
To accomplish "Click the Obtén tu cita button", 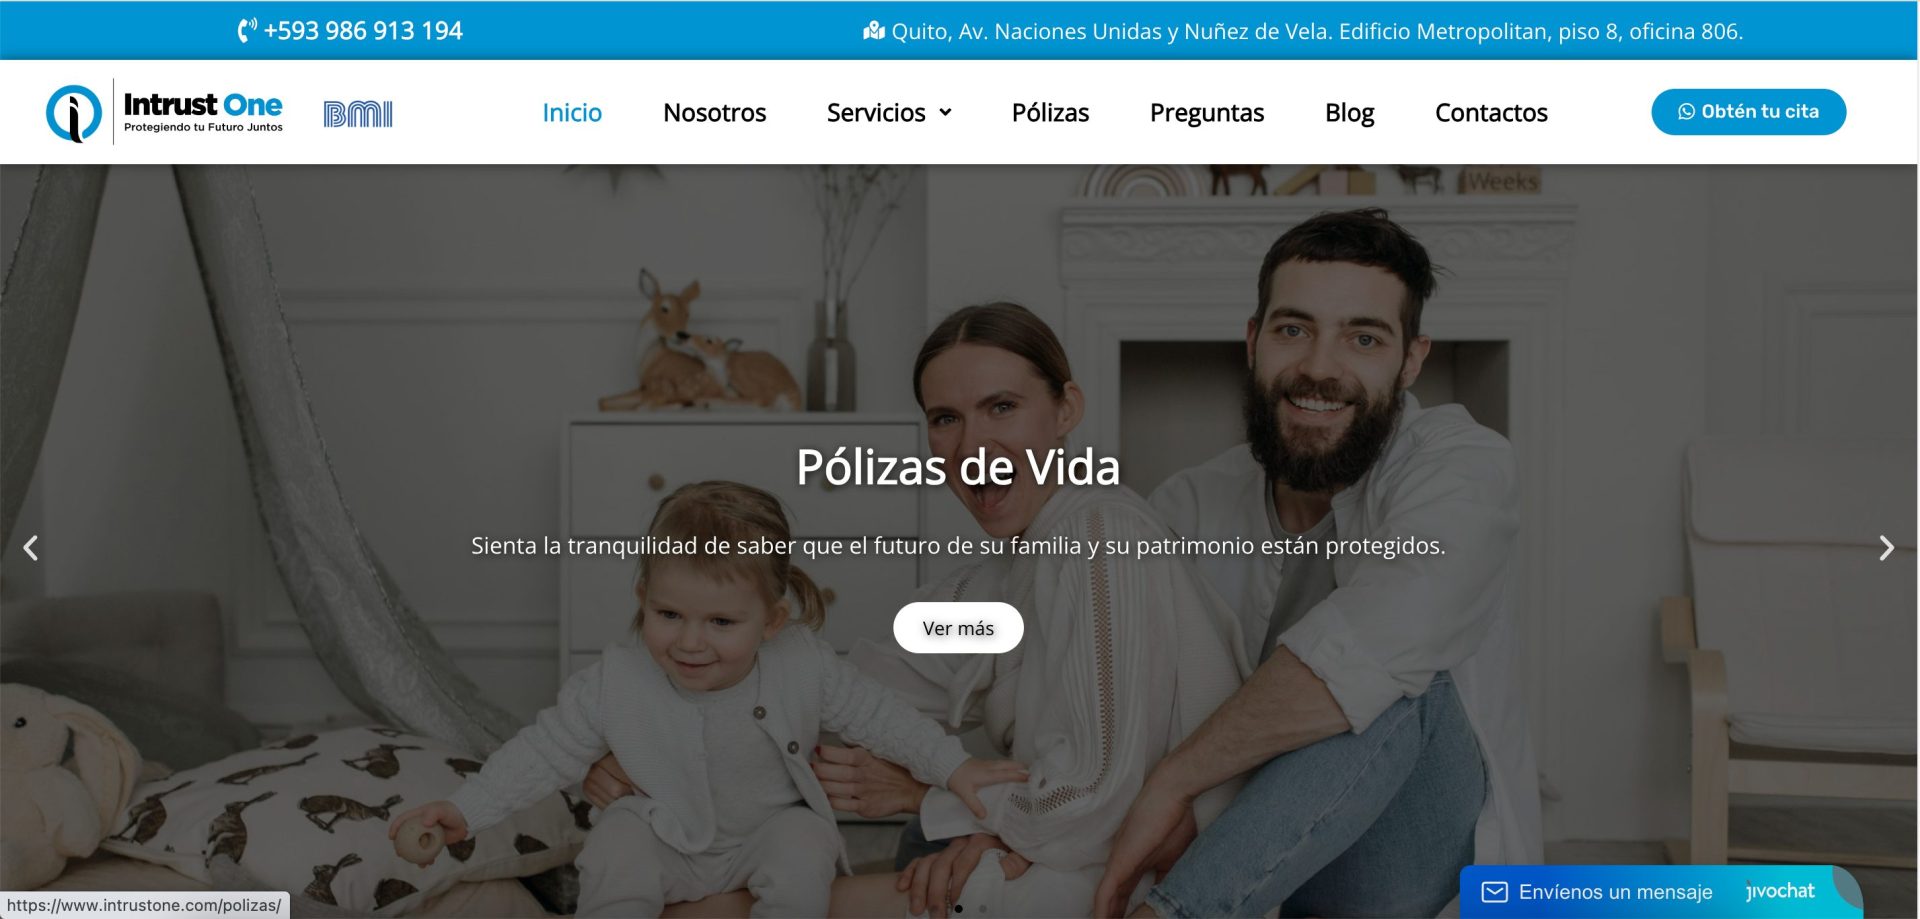I will [x=1748, y=112].
